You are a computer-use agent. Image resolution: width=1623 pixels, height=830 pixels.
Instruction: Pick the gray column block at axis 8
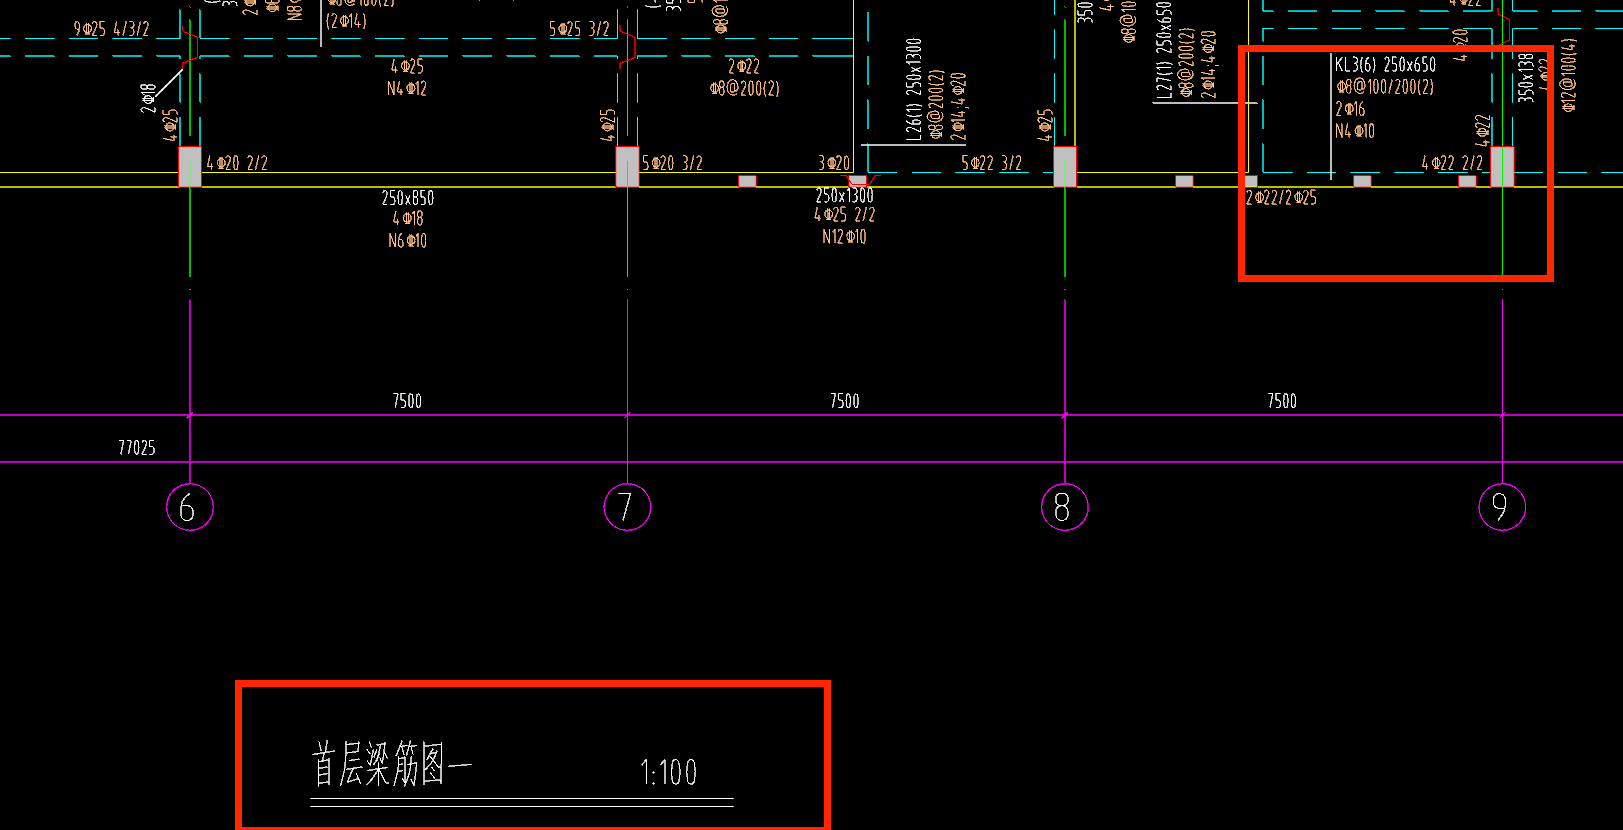(1065, 166)
